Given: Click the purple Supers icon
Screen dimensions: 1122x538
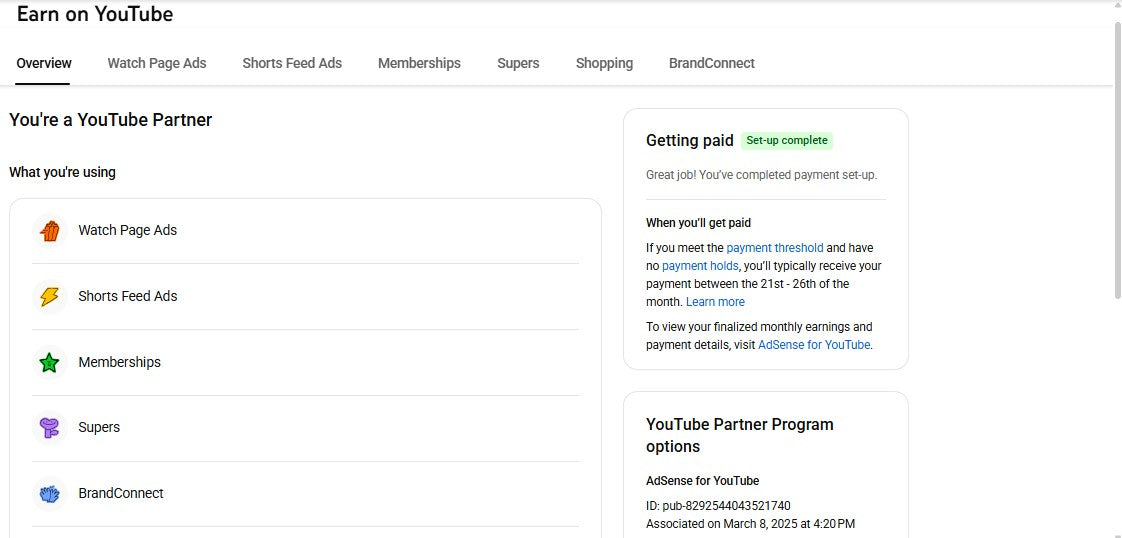Looking at the screenshot, I should click(49, 428).
